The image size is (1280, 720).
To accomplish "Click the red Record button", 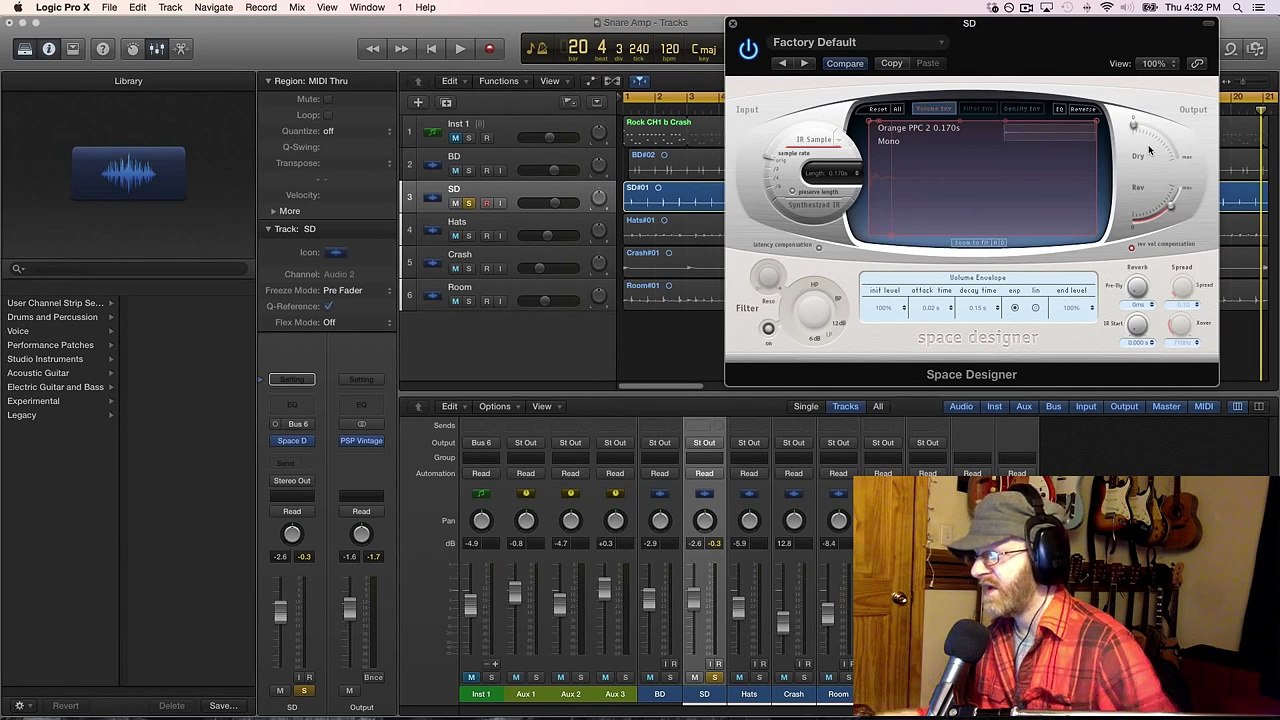I will 489,49.
